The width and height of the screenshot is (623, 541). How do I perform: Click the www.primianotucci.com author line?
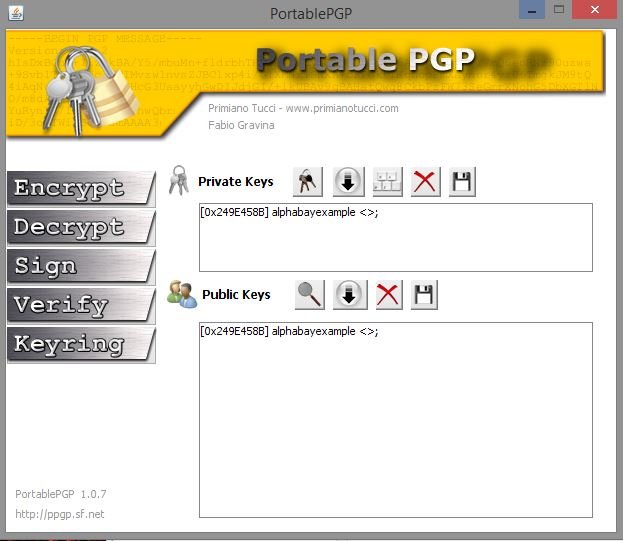(x=303, y=108)
